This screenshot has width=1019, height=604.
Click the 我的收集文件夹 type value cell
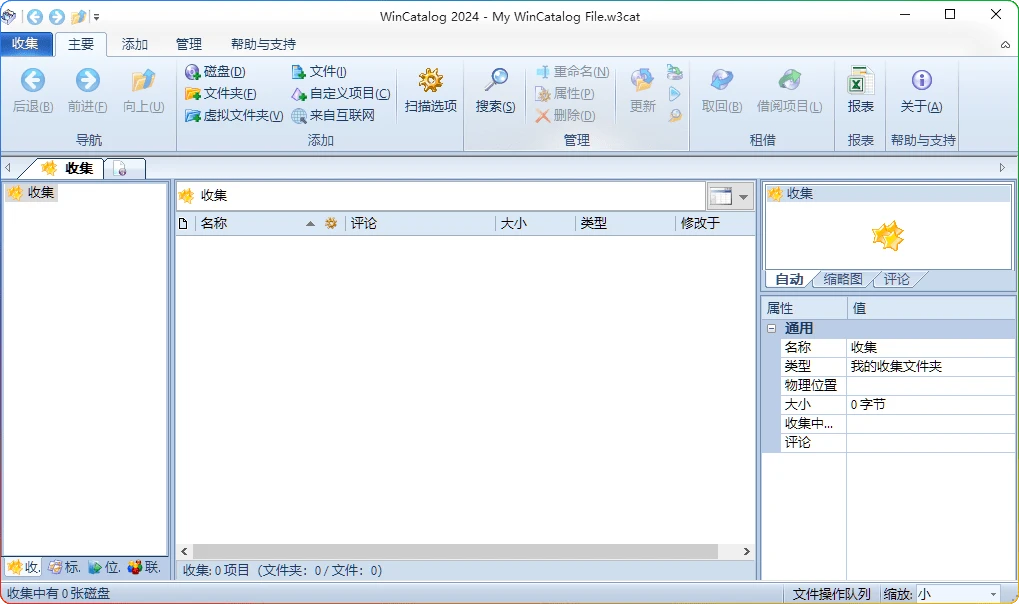tap(930, 367)
